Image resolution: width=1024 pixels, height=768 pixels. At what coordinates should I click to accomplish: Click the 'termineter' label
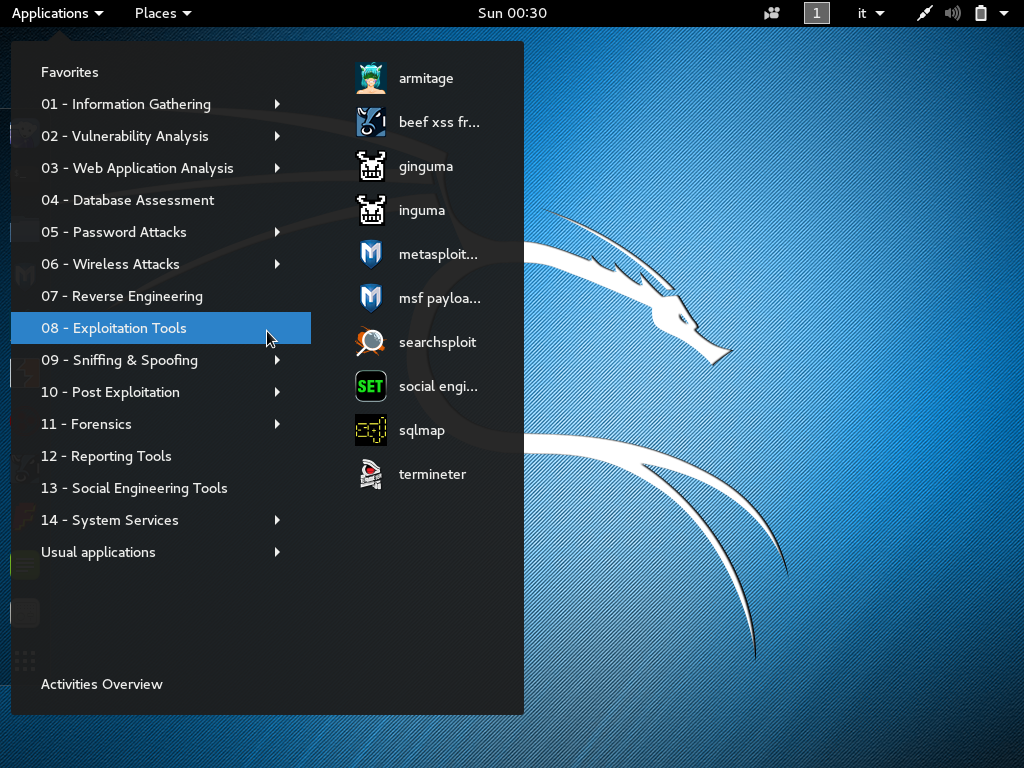pyautogui.click(x=432, y=474)
